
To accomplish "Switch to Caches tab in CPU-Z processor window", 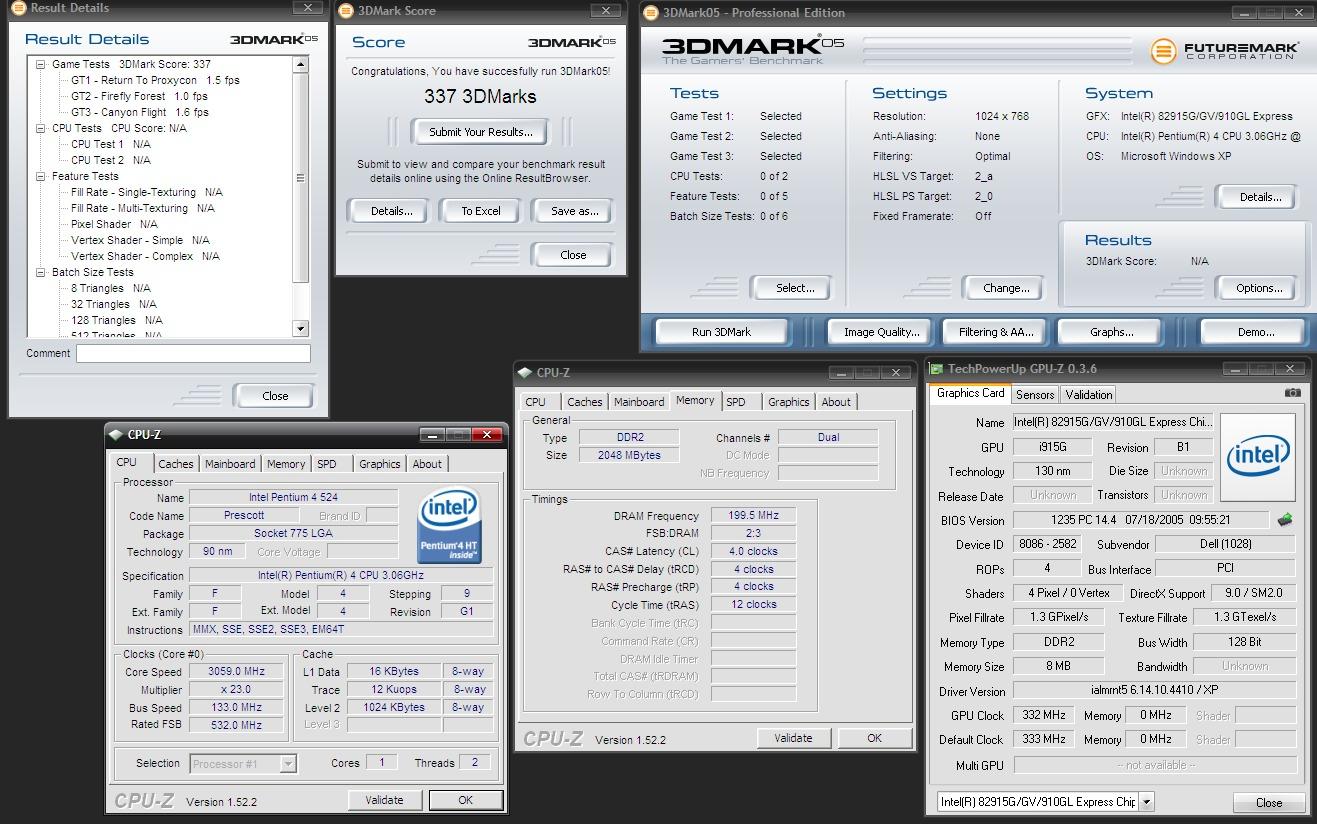I will pos(175,464).
